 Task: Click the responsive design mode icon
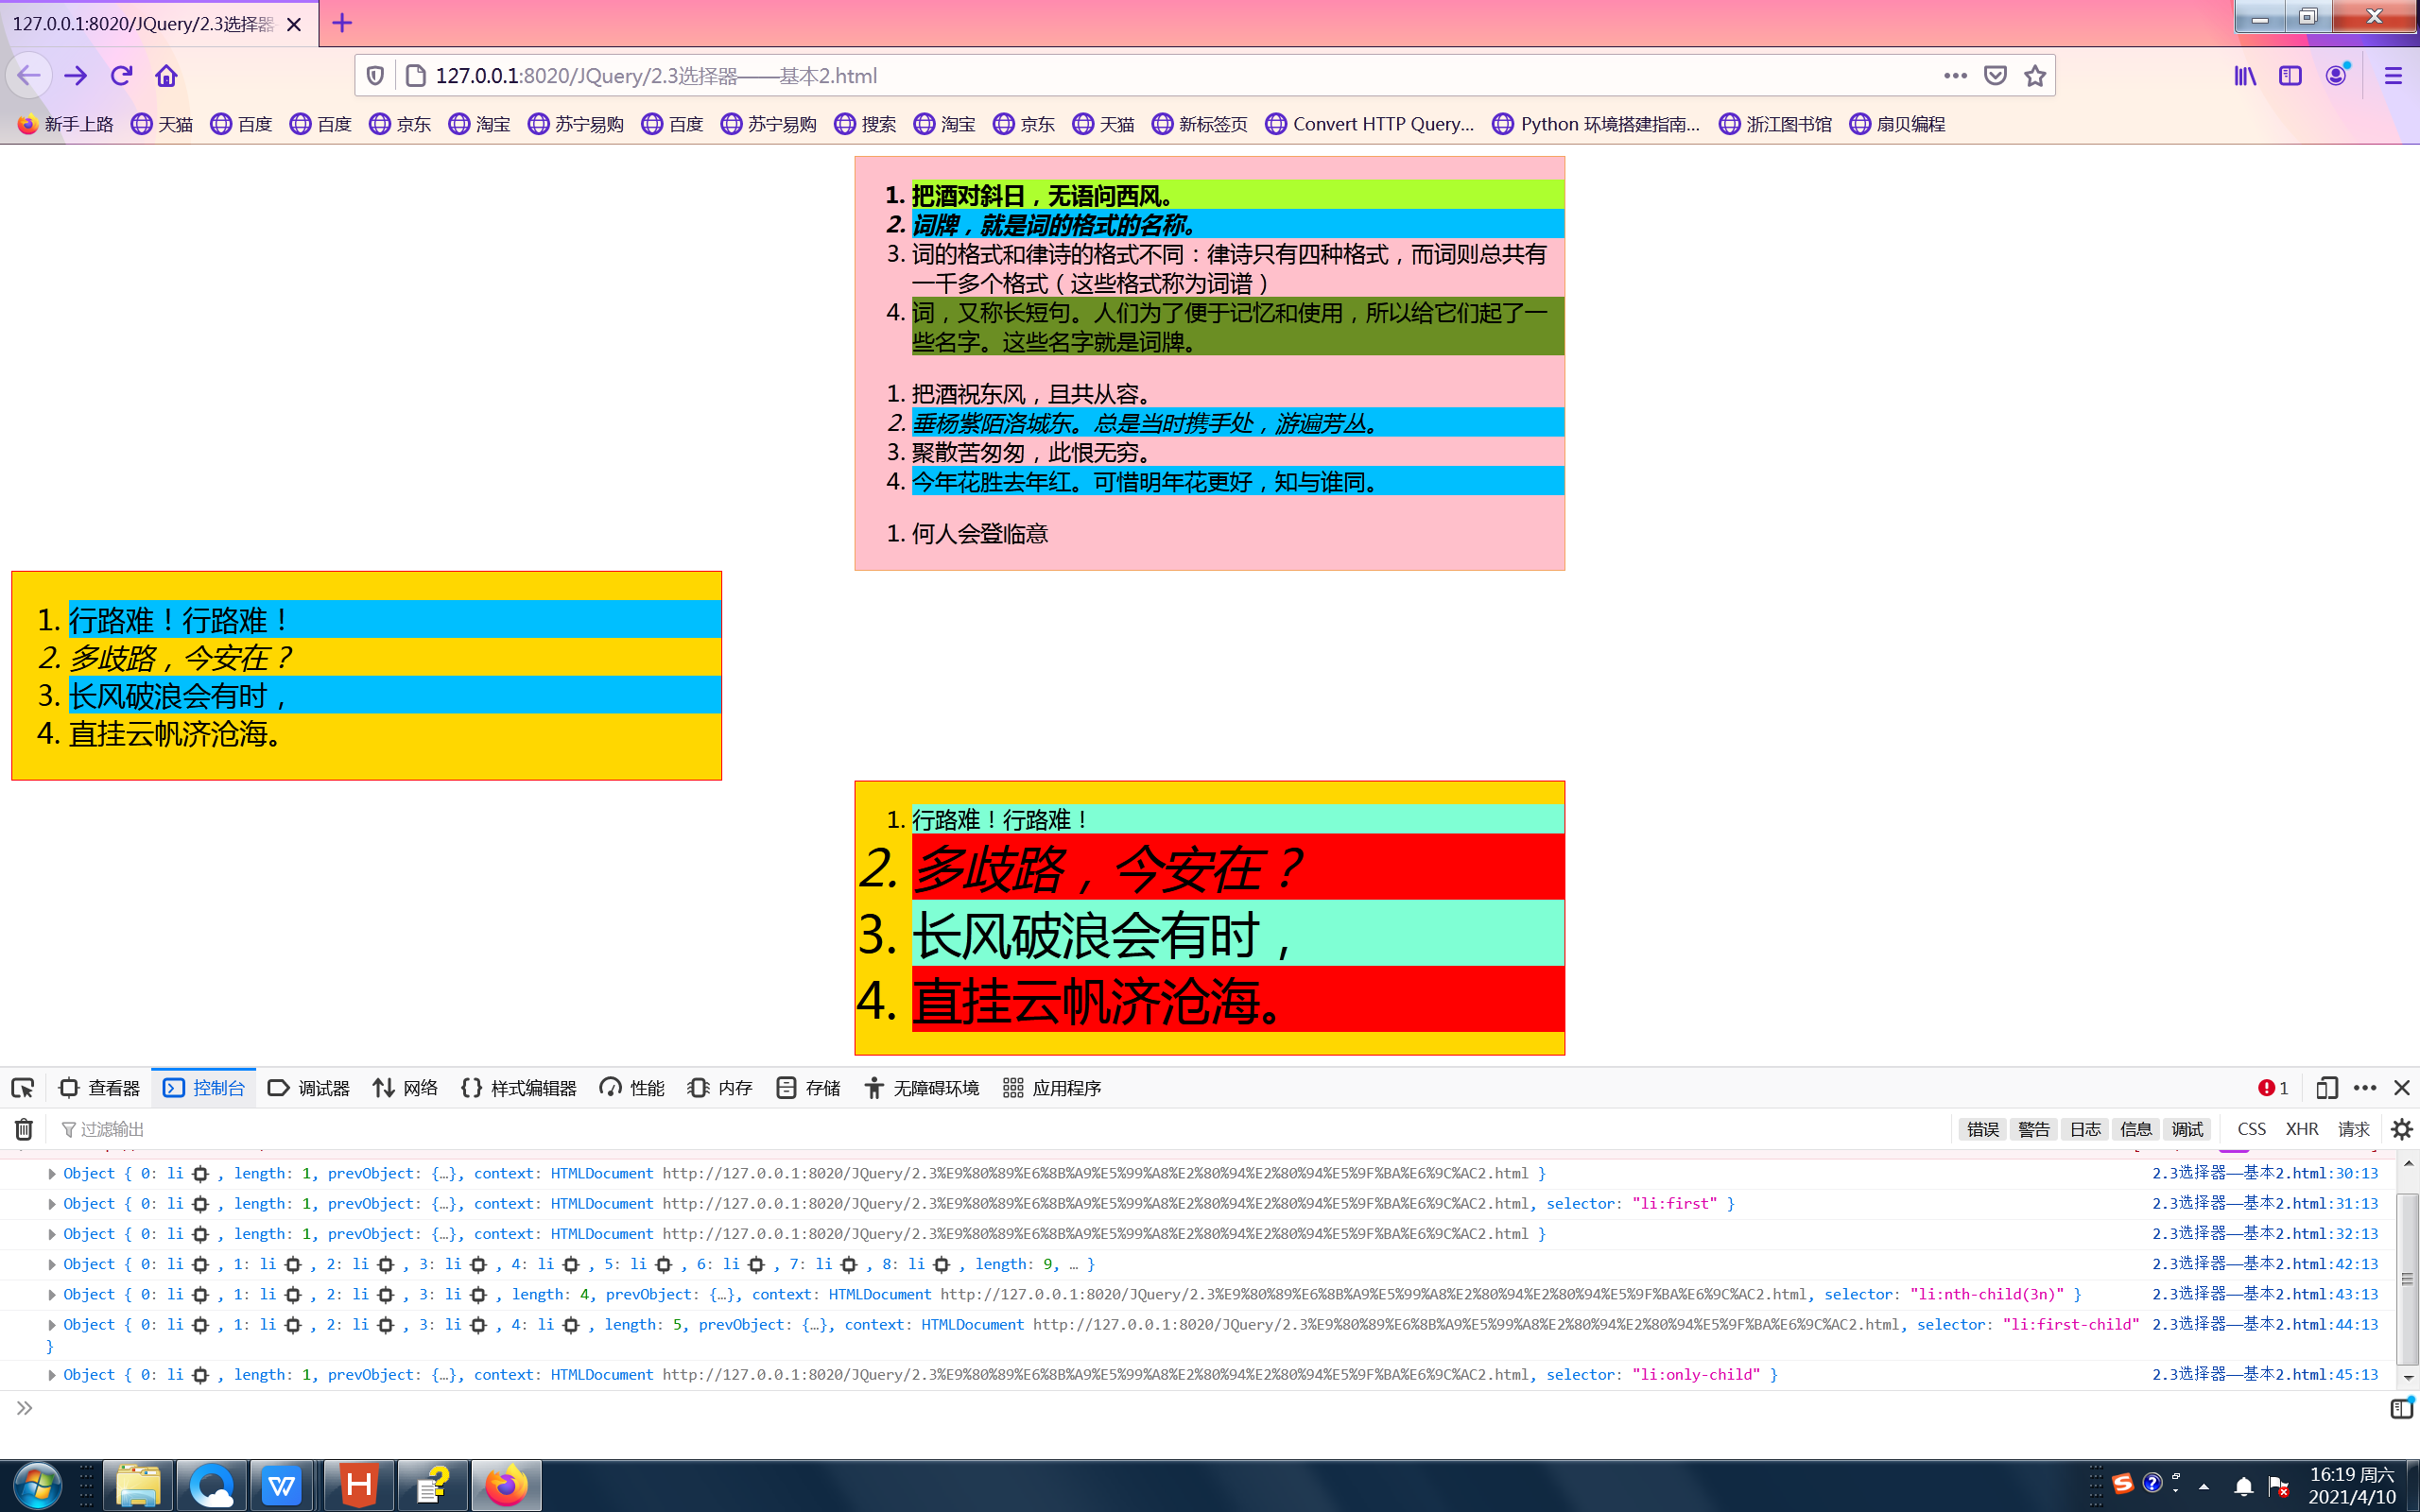pos(2326,1088)
